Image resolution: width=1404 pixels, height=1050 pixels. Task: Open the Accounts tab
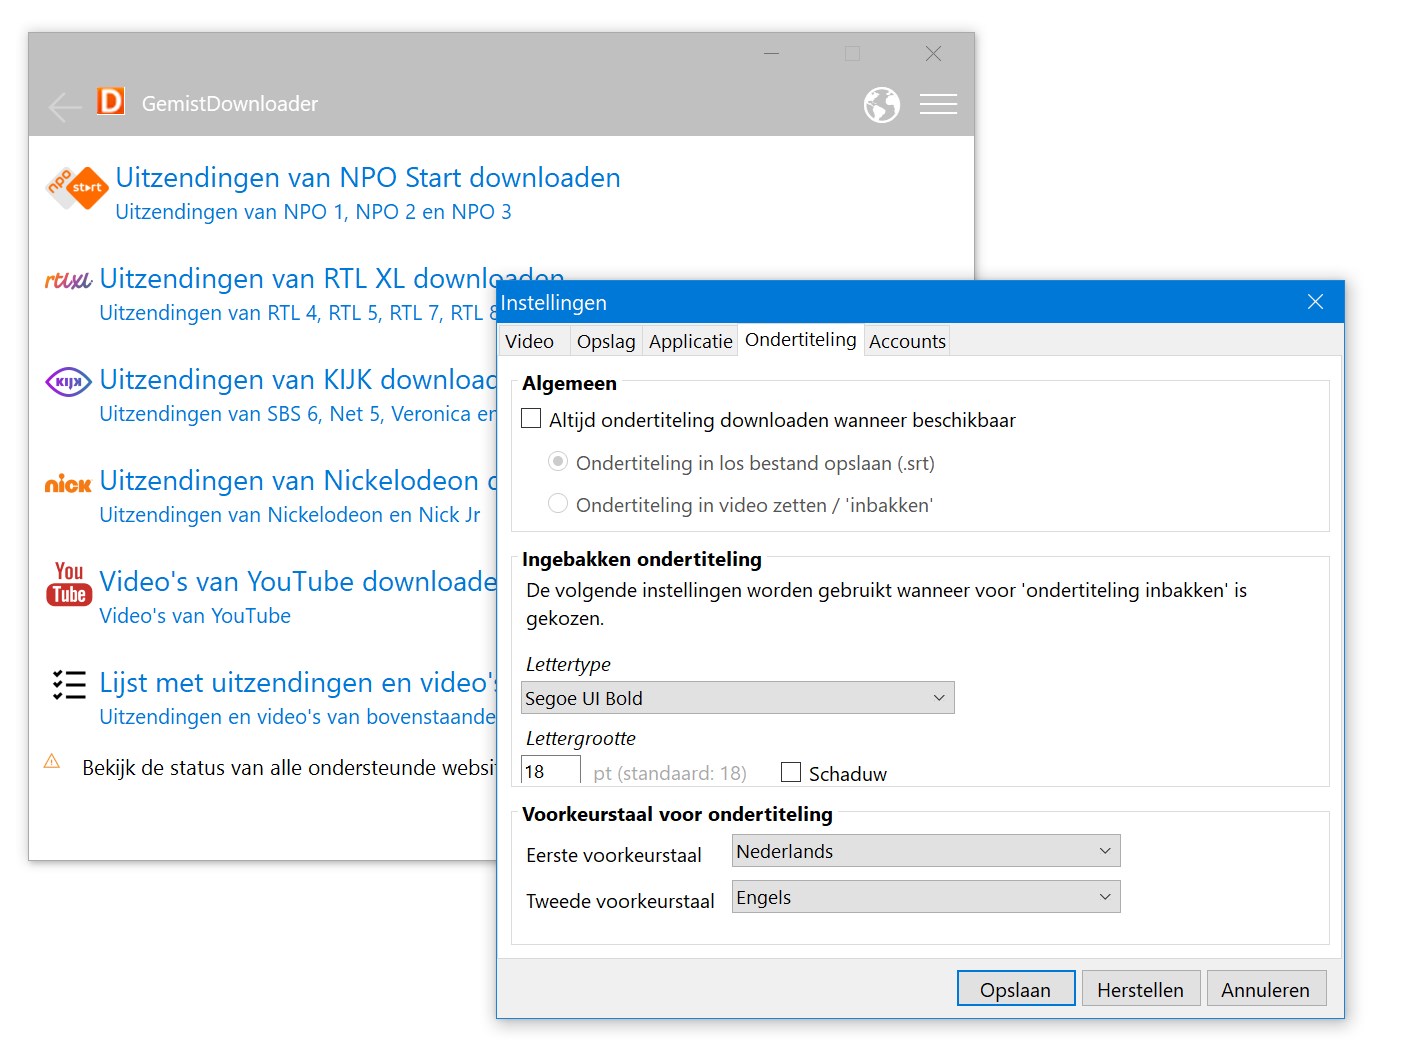tap(906, 341)
